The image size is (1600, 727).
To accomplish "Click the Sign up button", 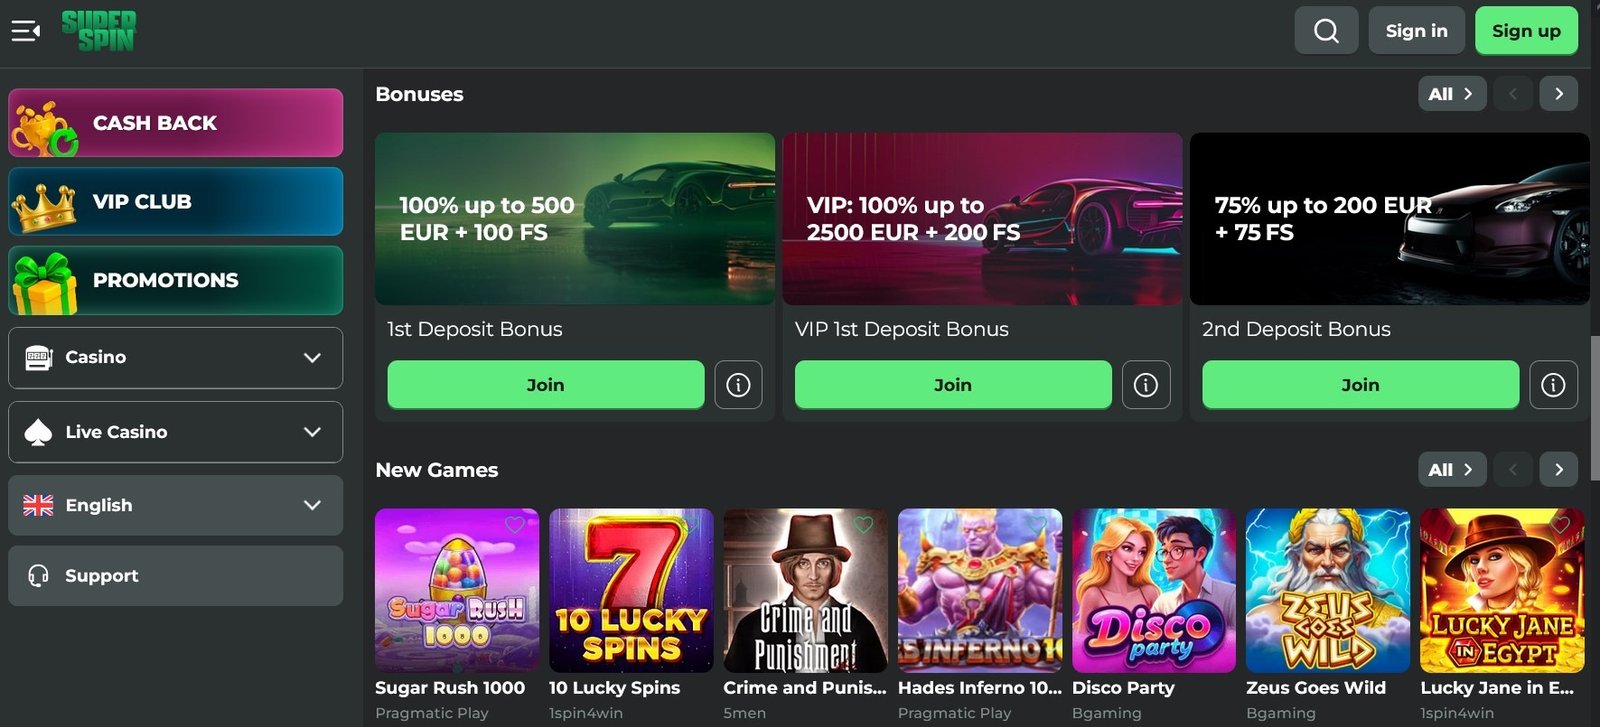I will [1526, 31].
